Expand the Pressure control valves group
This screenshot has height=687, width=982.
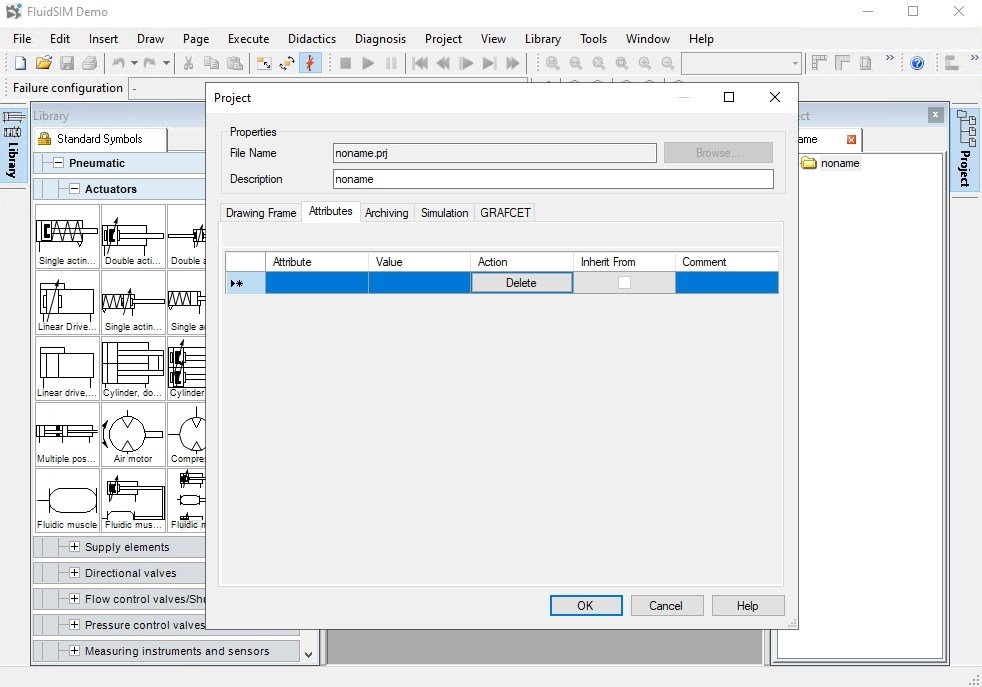[x=74, y=624]
